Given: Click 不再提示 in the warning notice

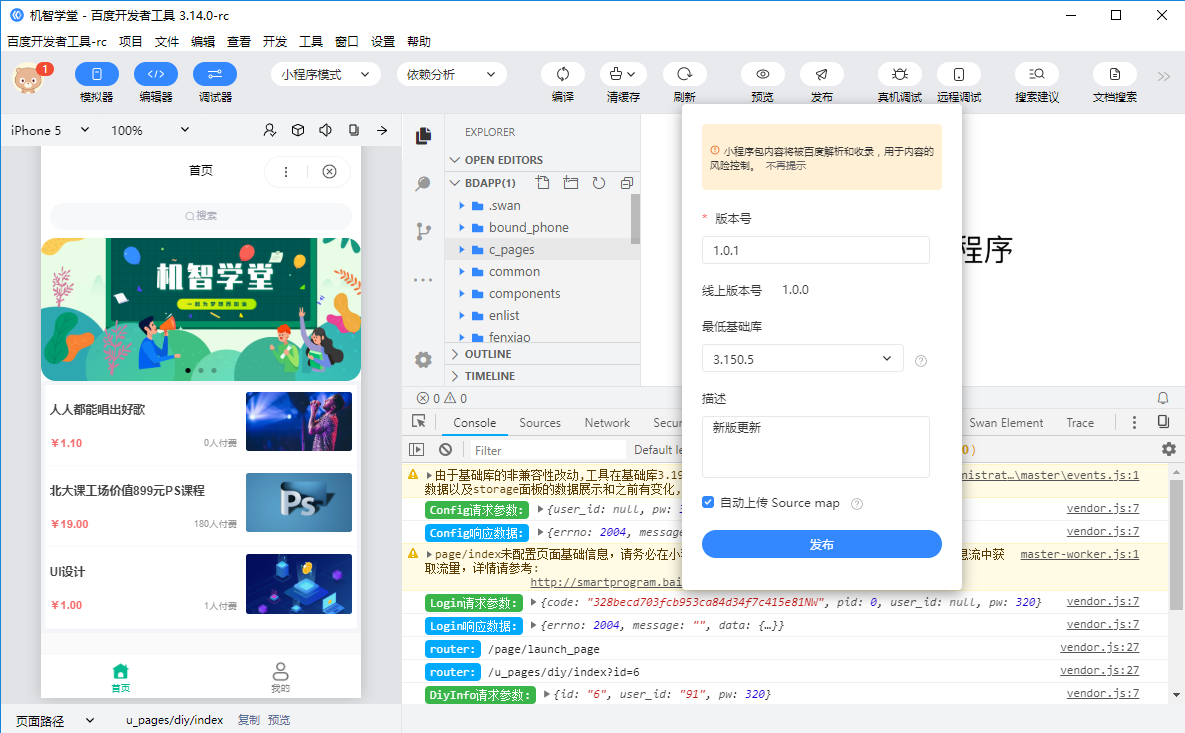Looking at the screenshot, I should (786, 165).
